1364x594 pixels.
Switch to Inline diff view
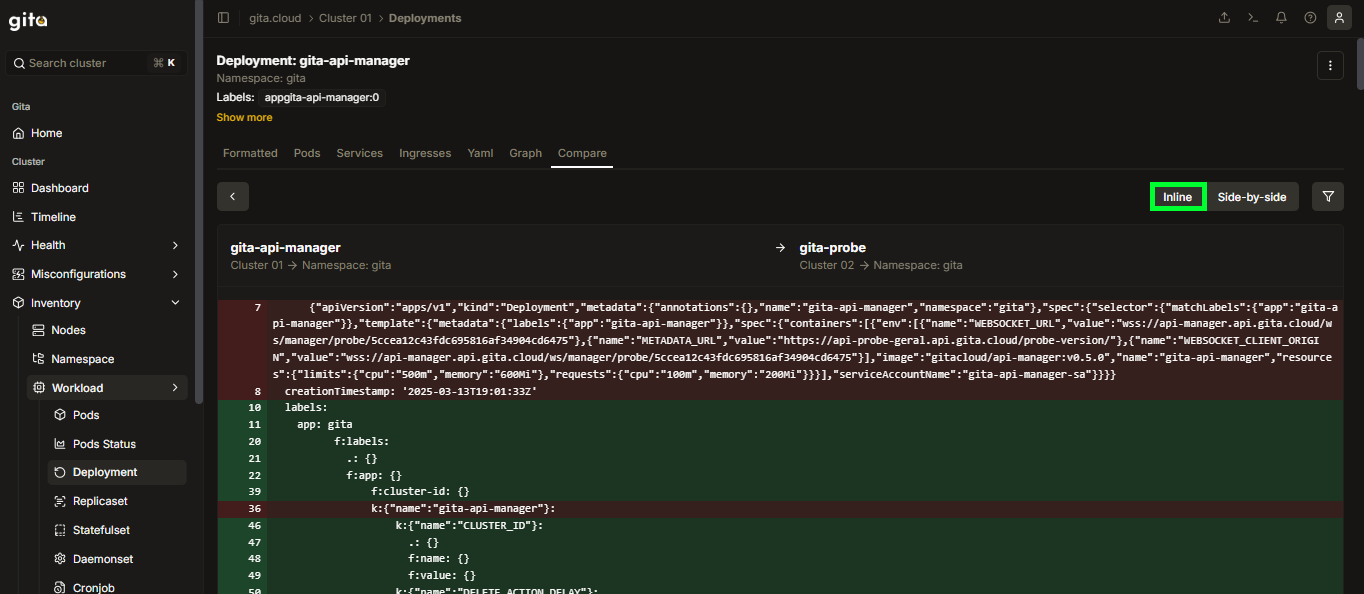pos(1178,197)
